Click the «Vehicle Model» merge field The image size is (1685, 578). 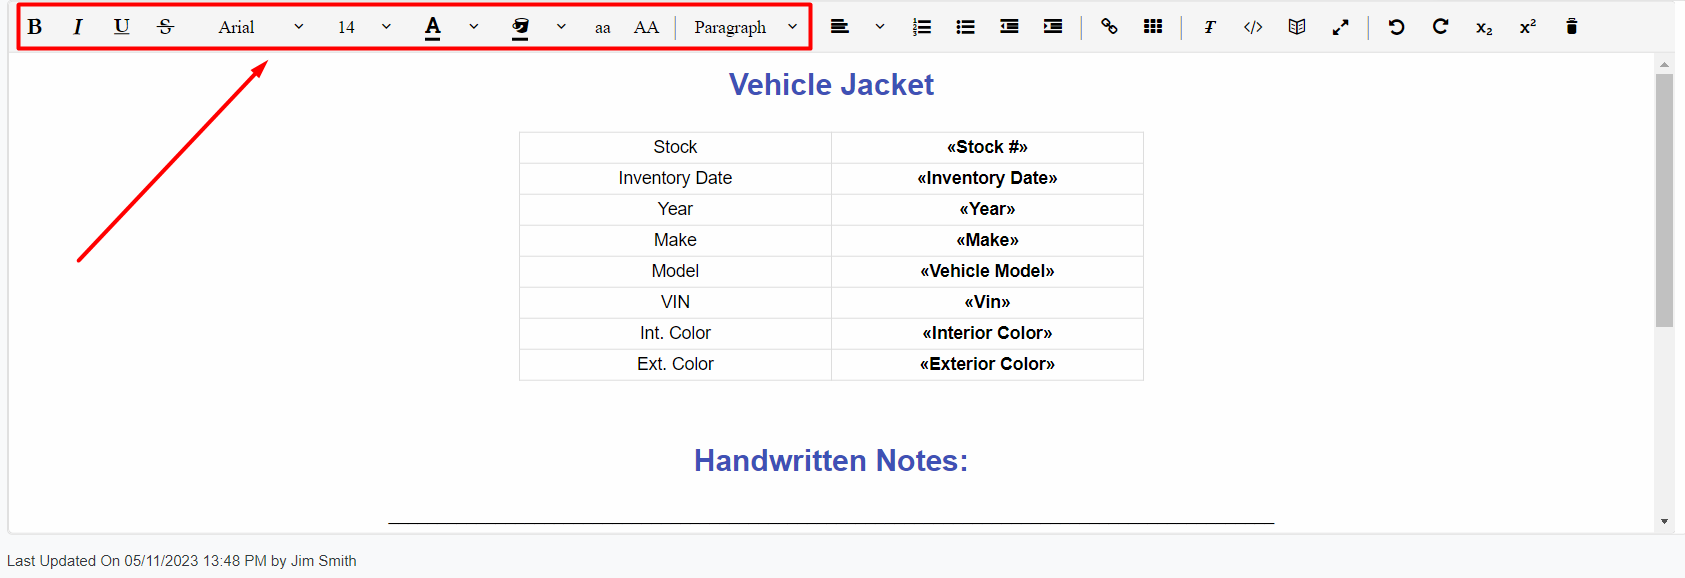(x=987, y=271)
